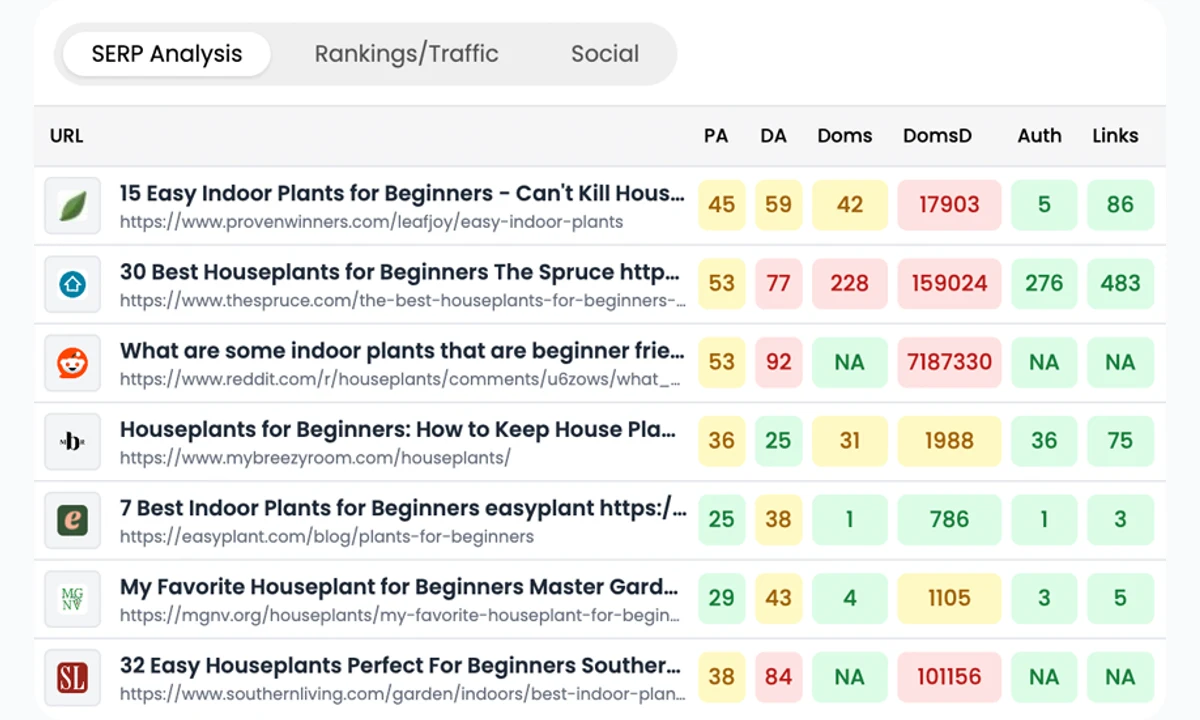Click the provenwinners.com URL text

coord(371,222)
